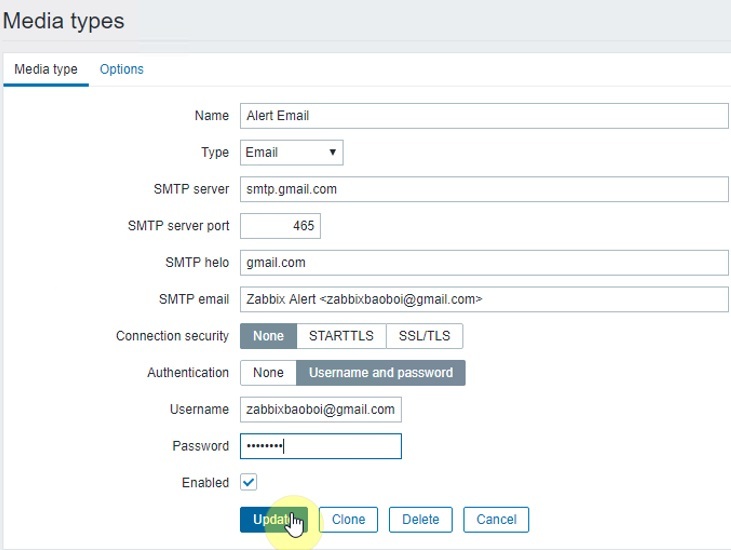The width and height of the screenshot is (731, 550).
Task: Uncheck the Enabled checkbox
Action: click(249, 482)
